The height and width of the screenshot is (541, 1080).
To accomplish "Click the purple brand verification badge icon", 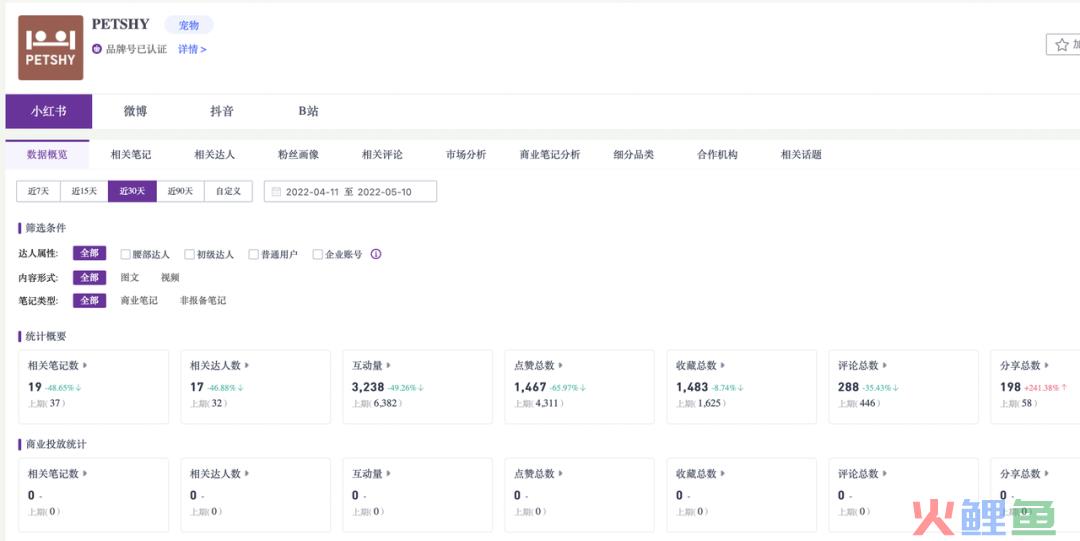I will coord(97,49).
